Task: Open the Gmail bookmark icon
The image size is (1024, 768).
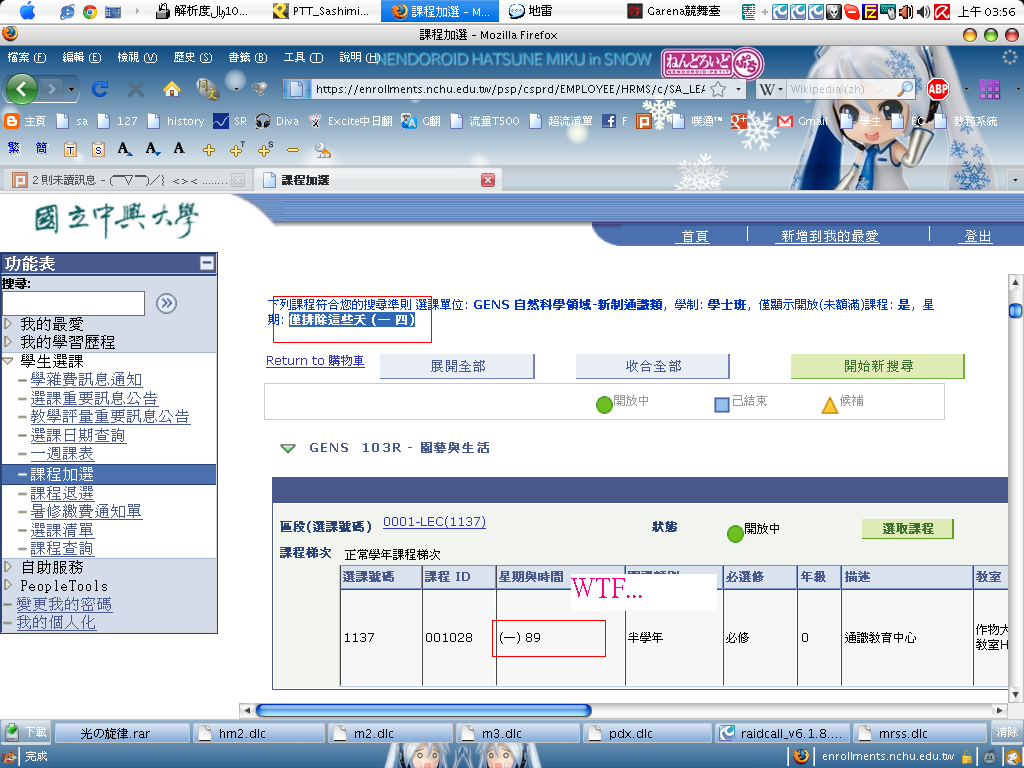Action: pos(785,121)
